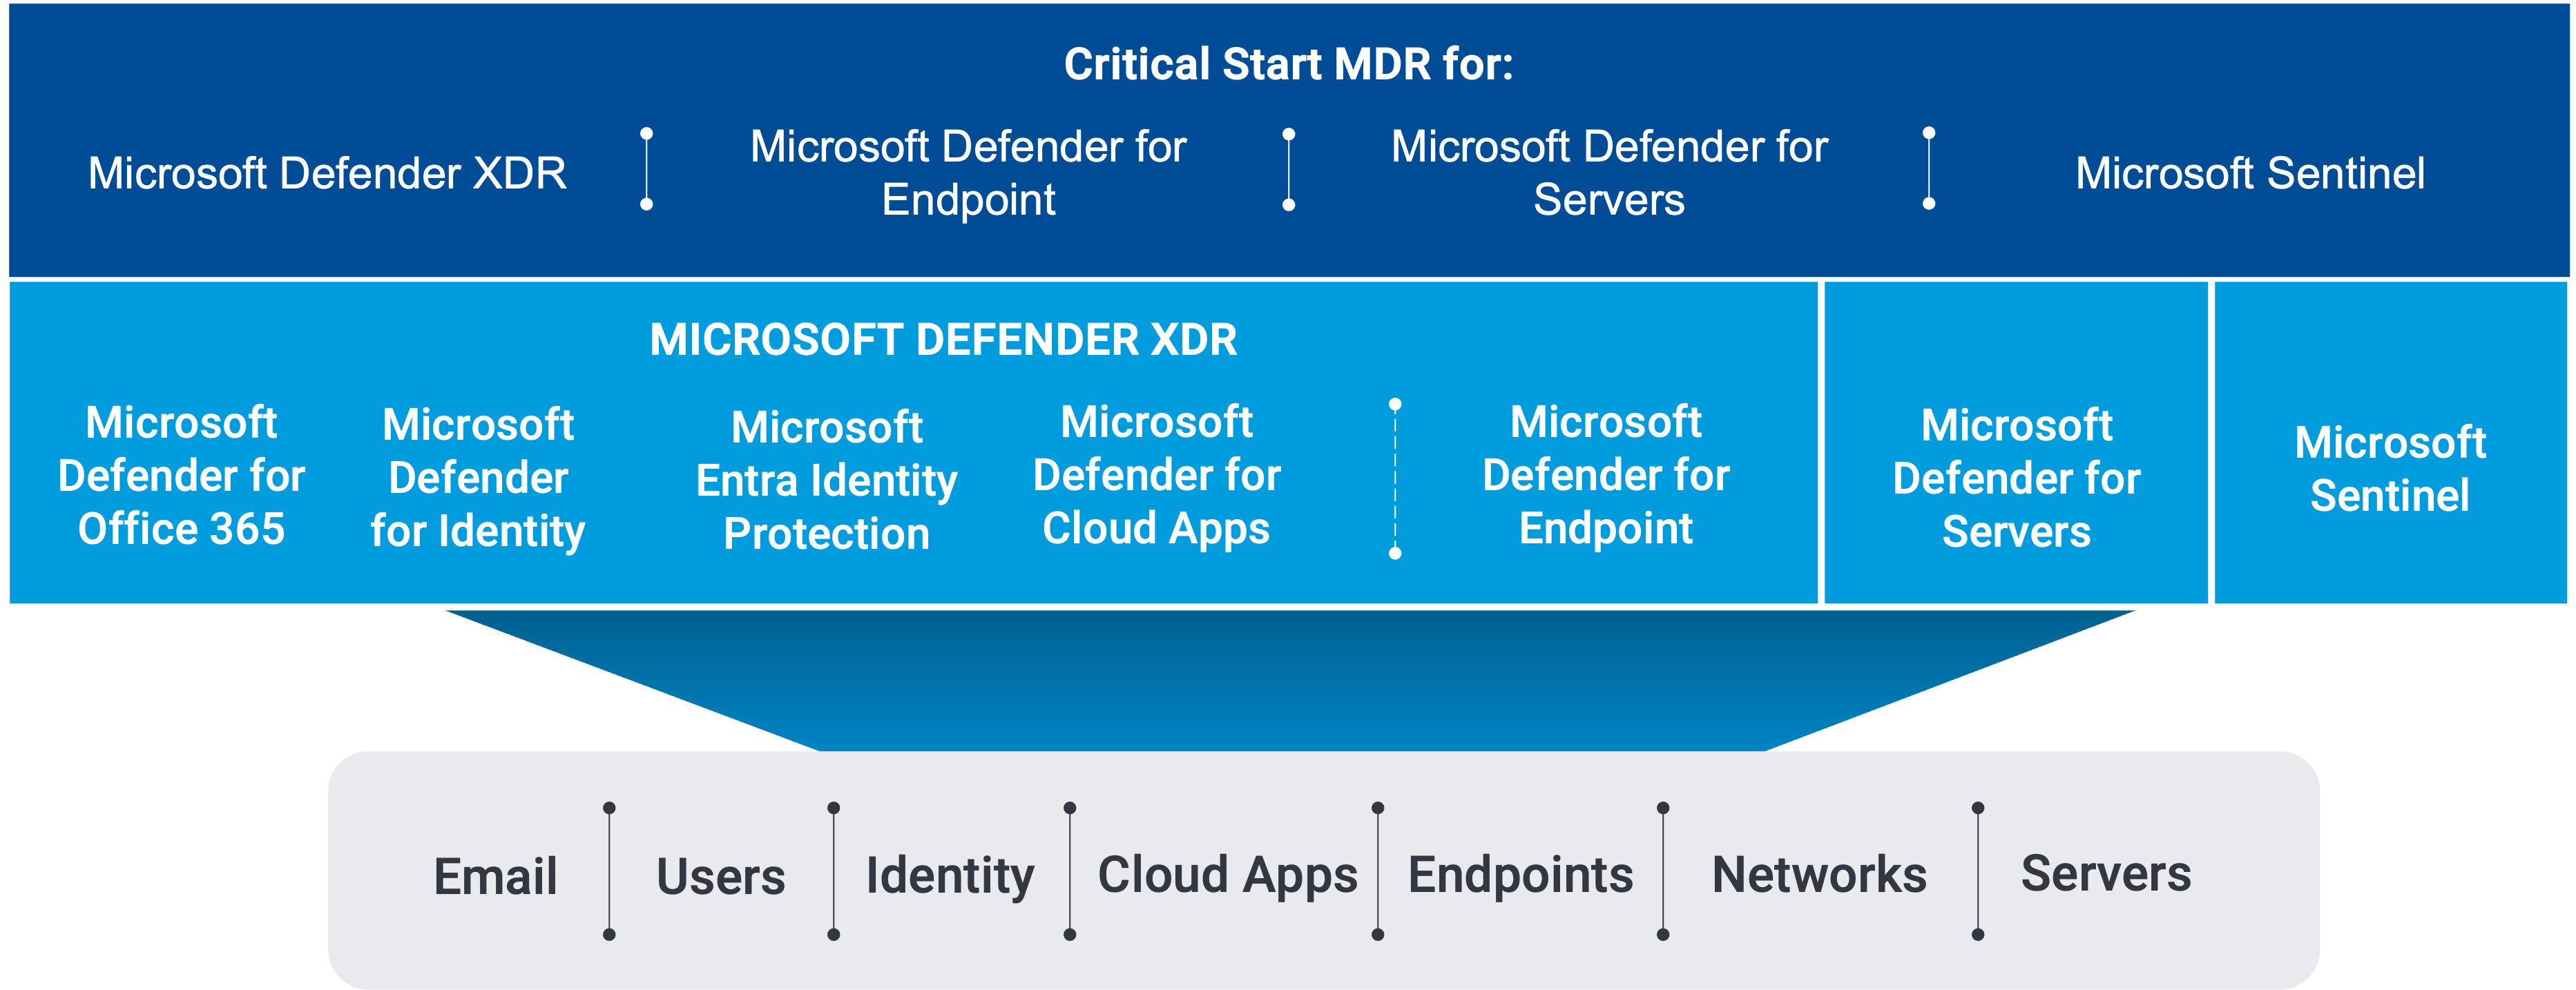The height and width of the screenshot is (990, 2576).
Task: Click 'Microsoft Defender for Endpoint' in the dark banner
Action: [x=968, y=173]
